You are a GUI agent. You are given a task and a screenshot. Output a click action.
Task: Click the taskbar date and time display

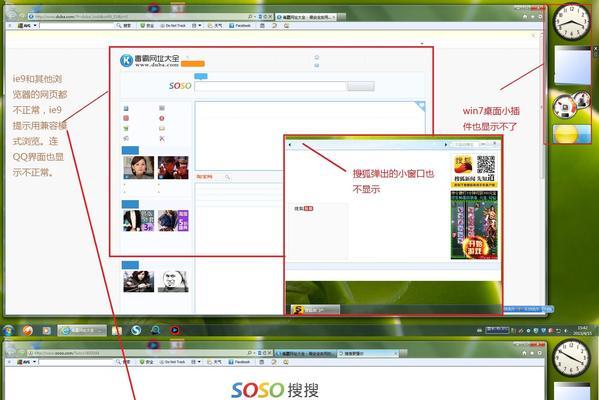pyautogui.click(x=583, y=330)
